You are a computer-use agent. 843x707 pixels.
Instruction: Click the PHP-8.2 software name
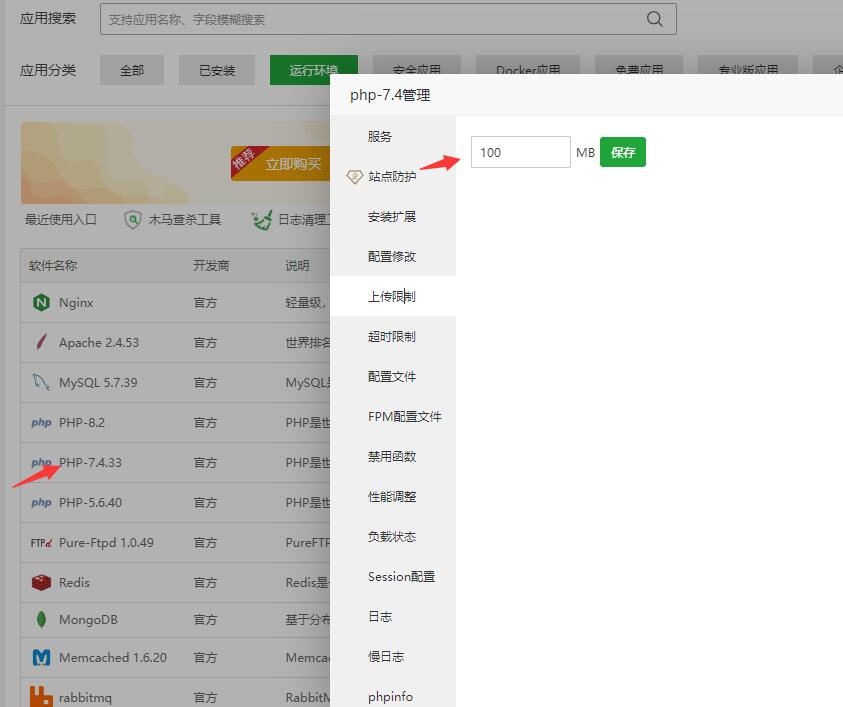pyautogui.click(x=82, y=423)
